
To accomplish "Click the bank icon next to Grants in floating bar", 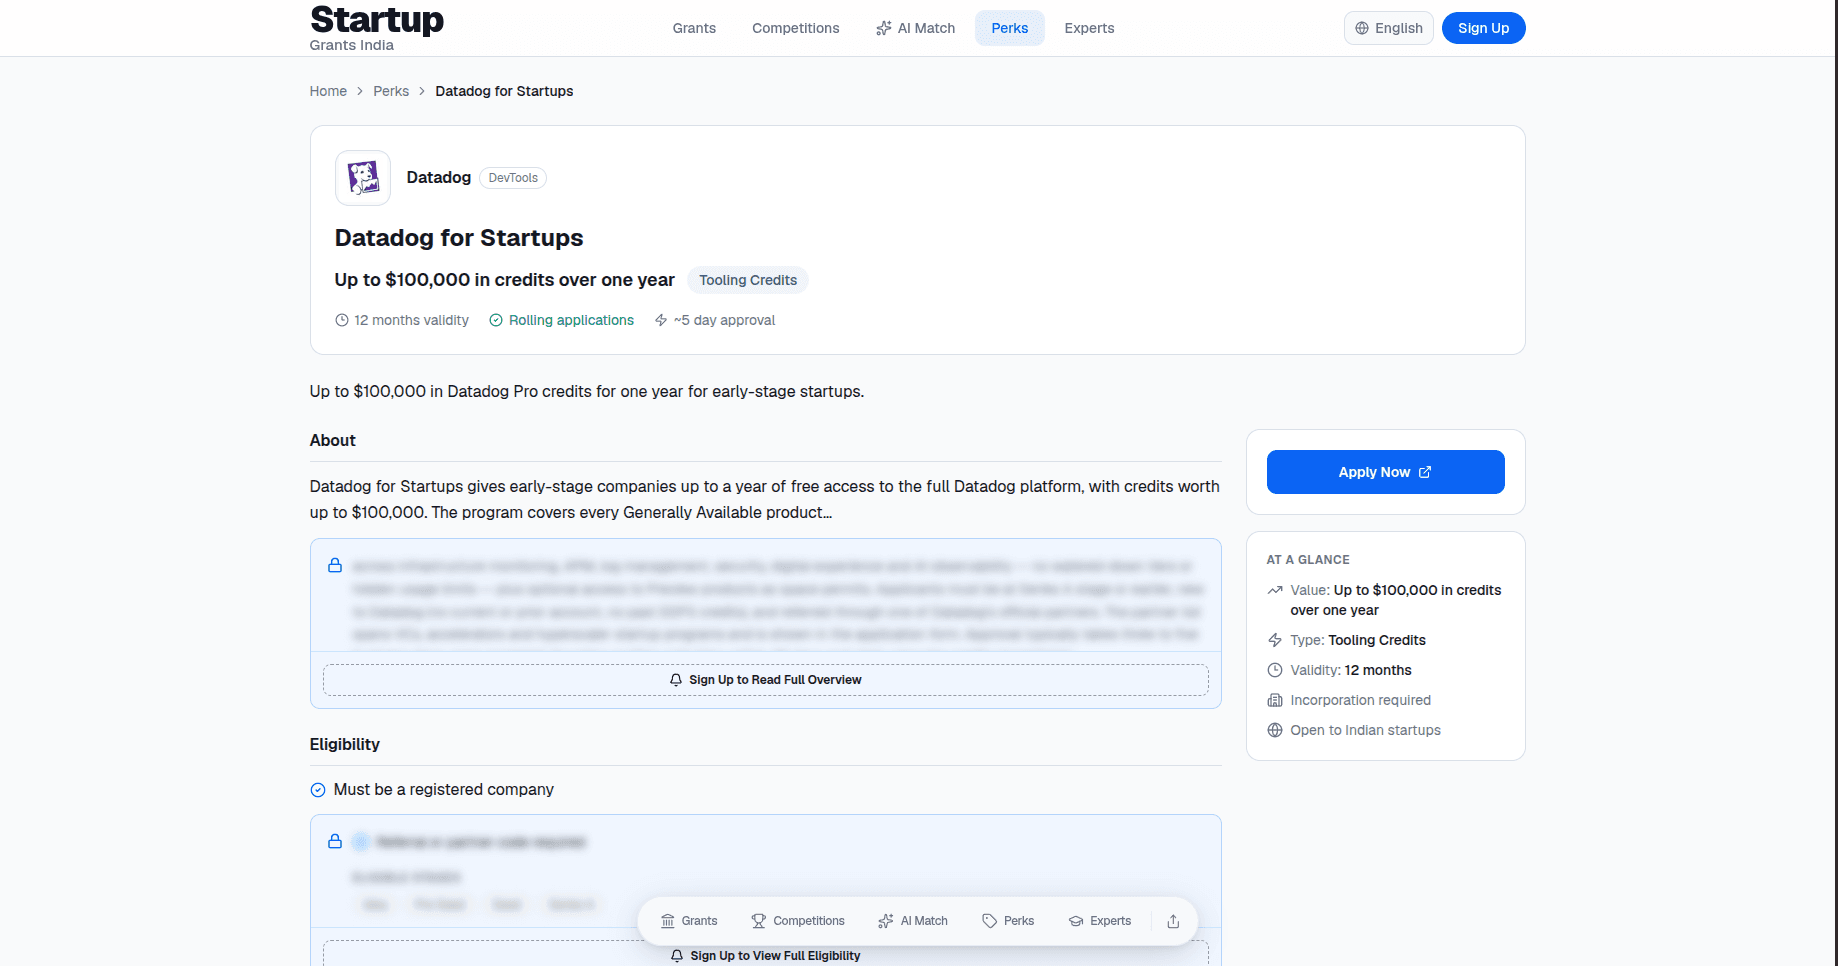I will [668, 921].
